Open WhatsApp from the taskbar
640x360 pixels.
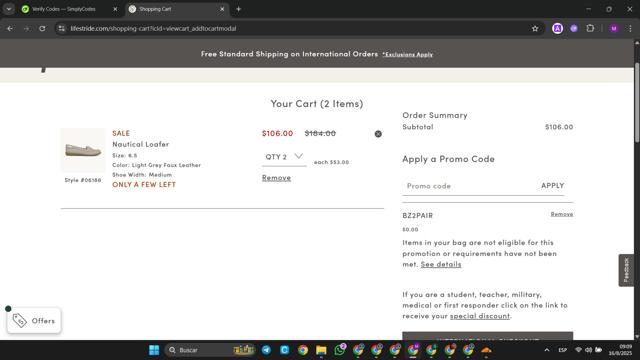tap(340, 350)
